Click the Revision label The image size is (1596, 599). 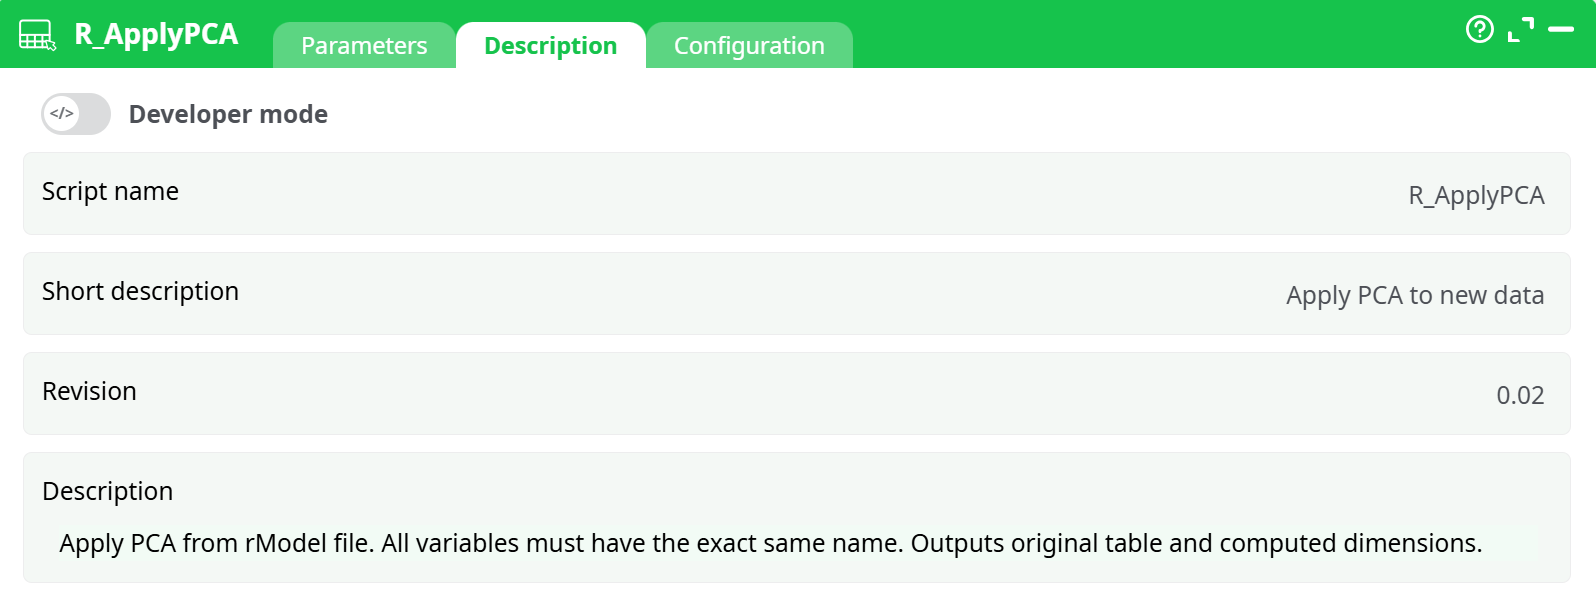[x=89, y=391]
